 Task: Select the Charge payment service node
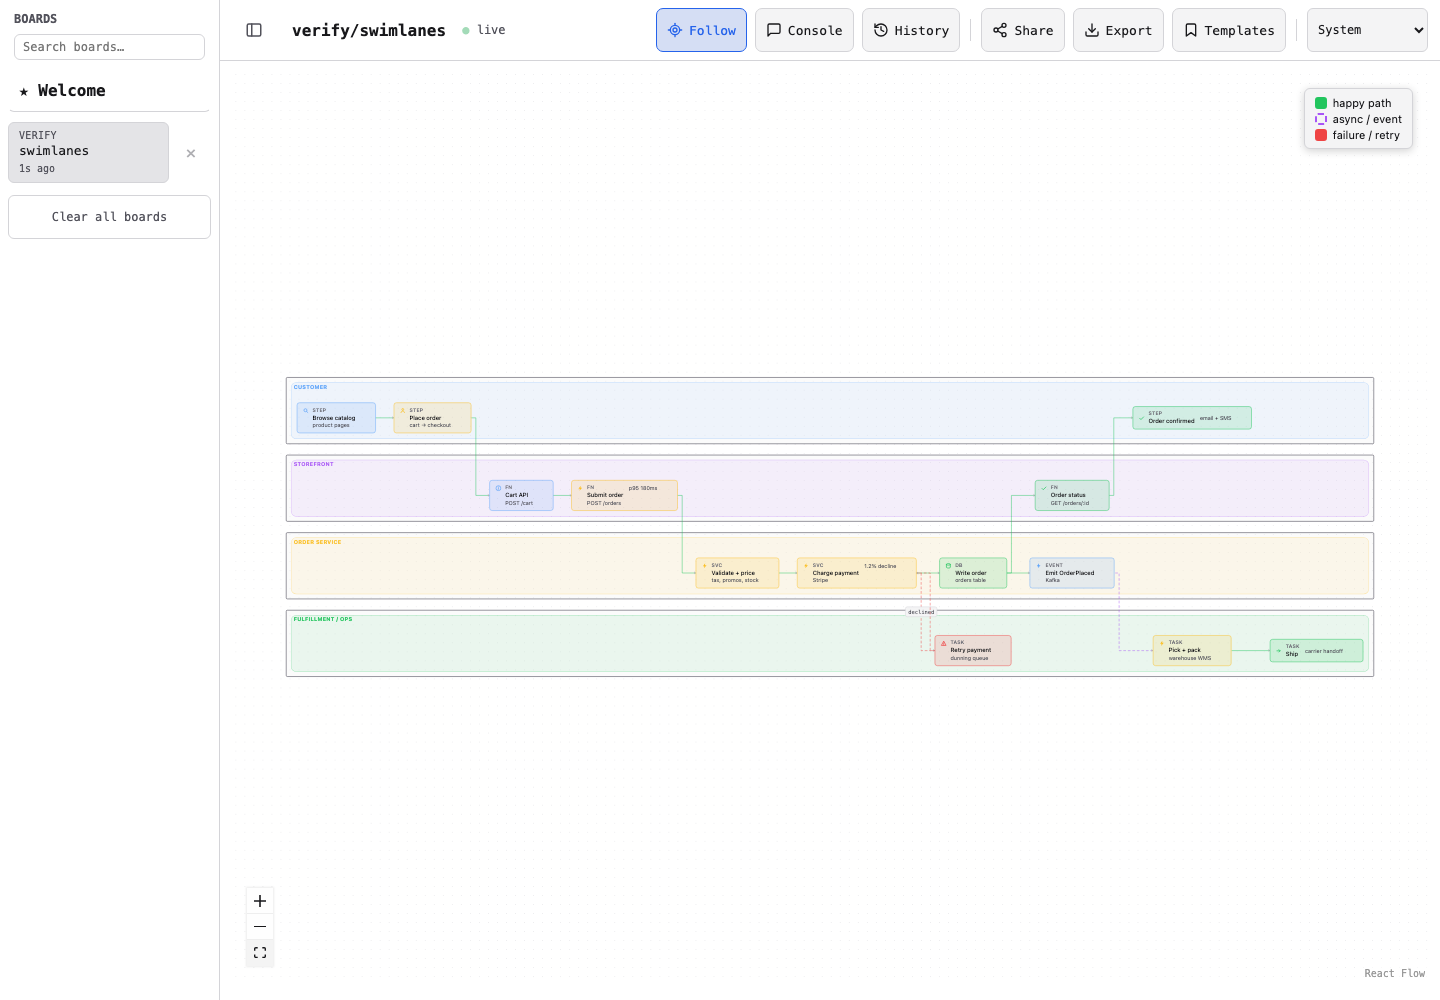coord(857,573)
